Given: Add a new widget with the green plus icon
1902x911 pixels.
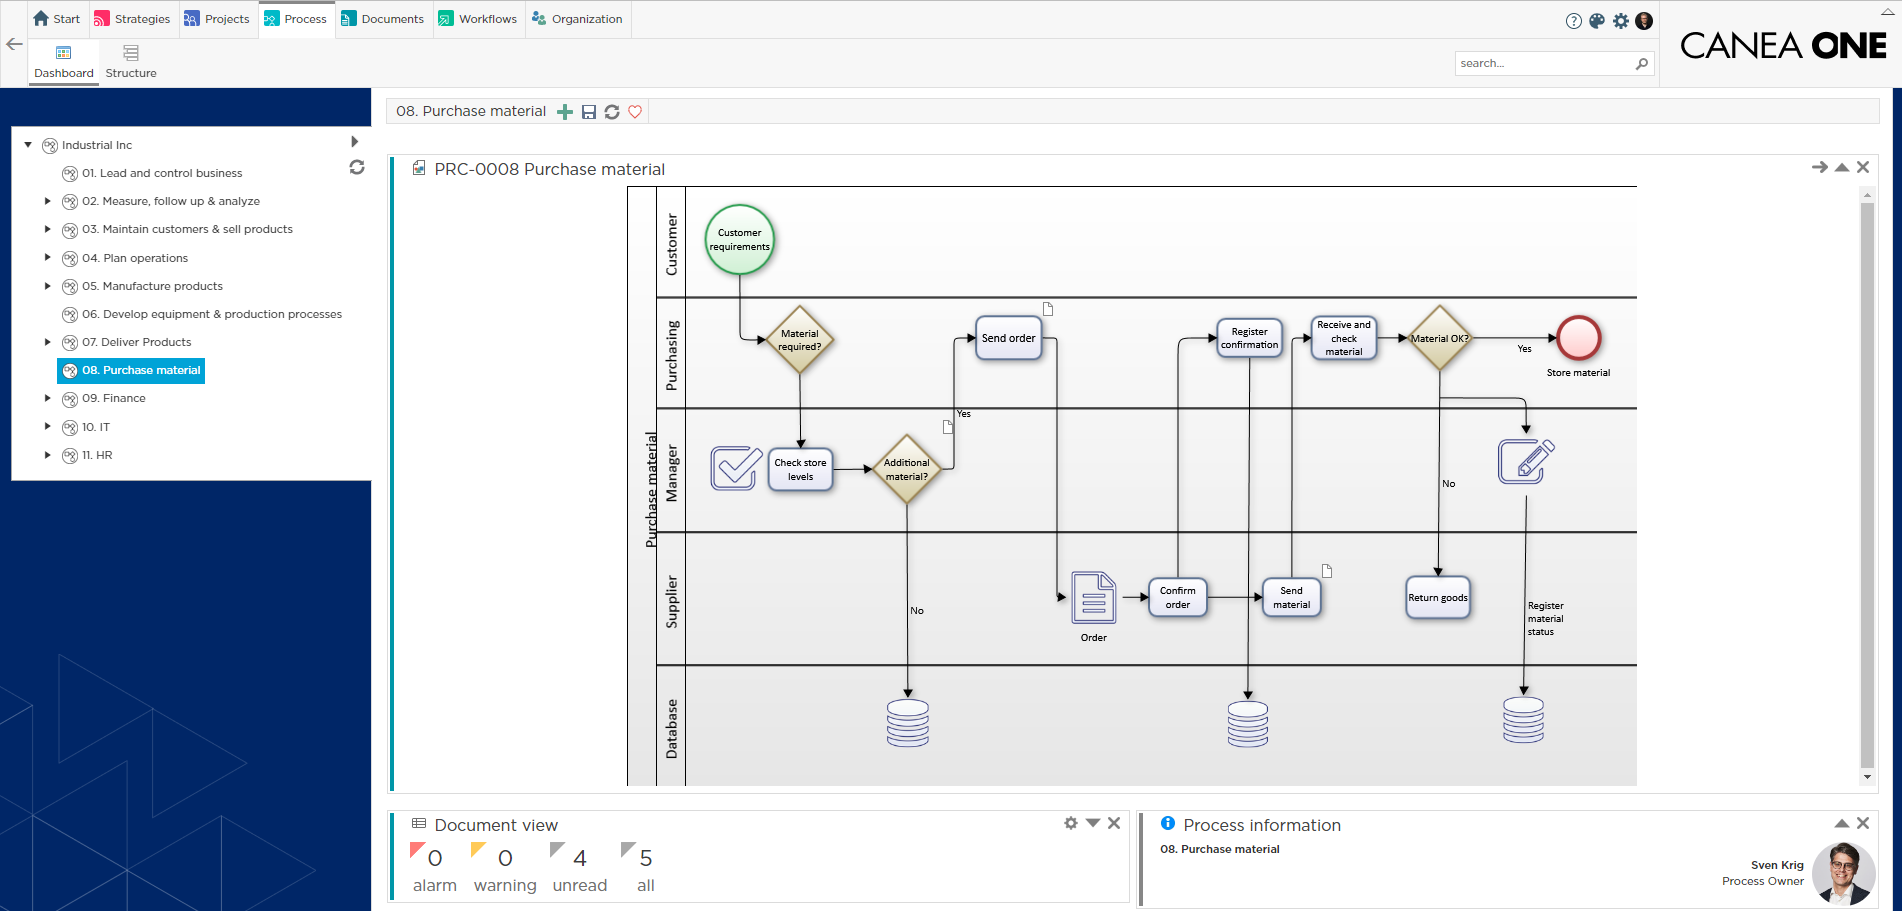Looking at the screenshot, I should click(565, 111).
